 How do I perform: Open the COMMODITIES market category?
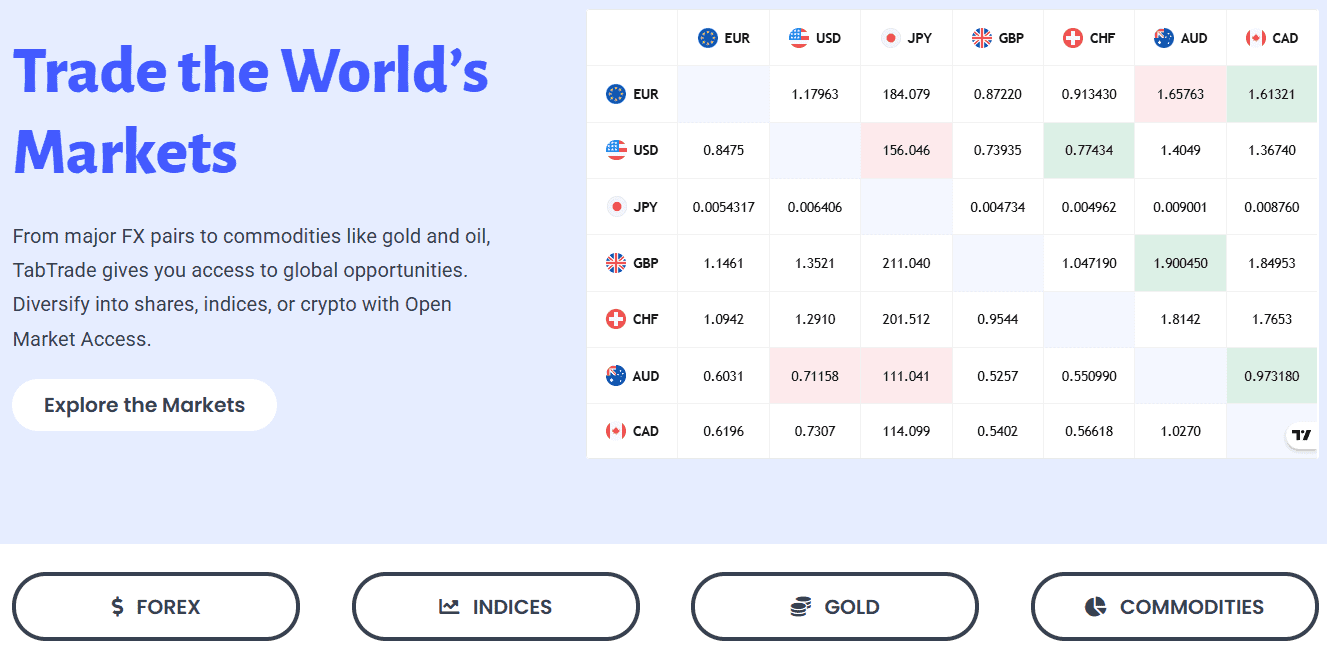[1175, 607]
